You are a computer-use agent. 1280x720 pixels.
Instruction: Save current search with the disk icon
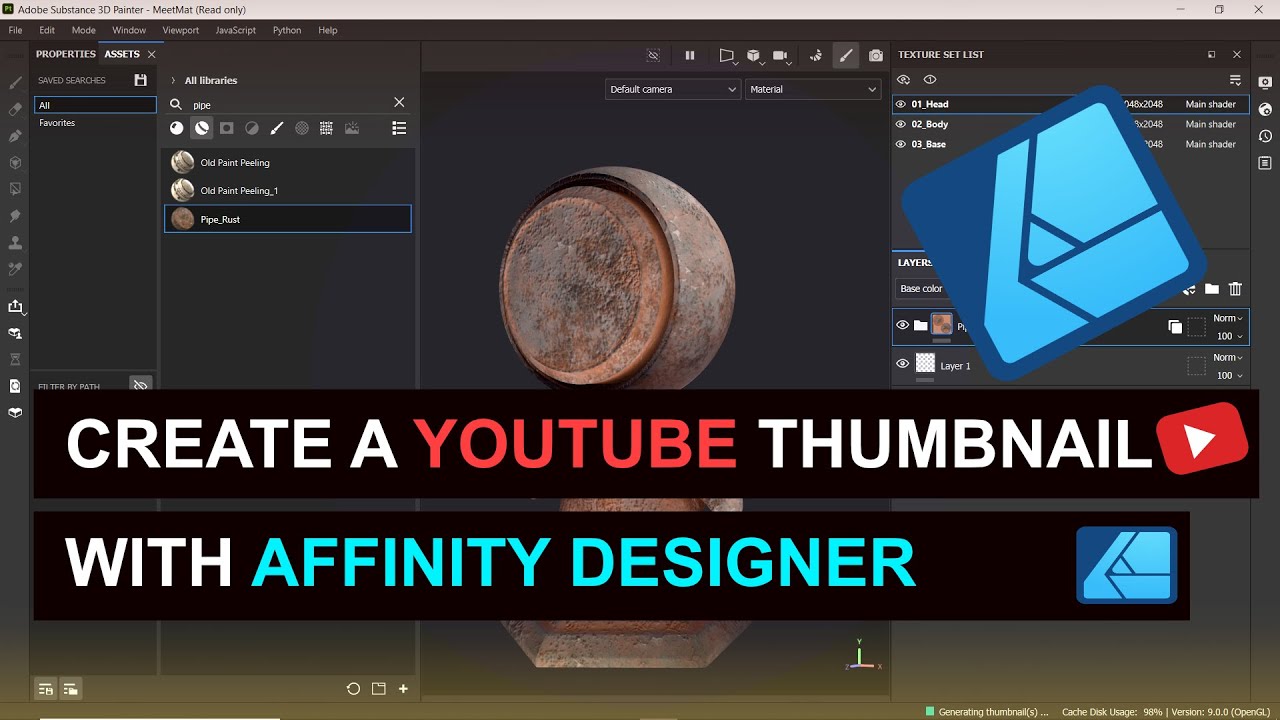tap(140, 80)
